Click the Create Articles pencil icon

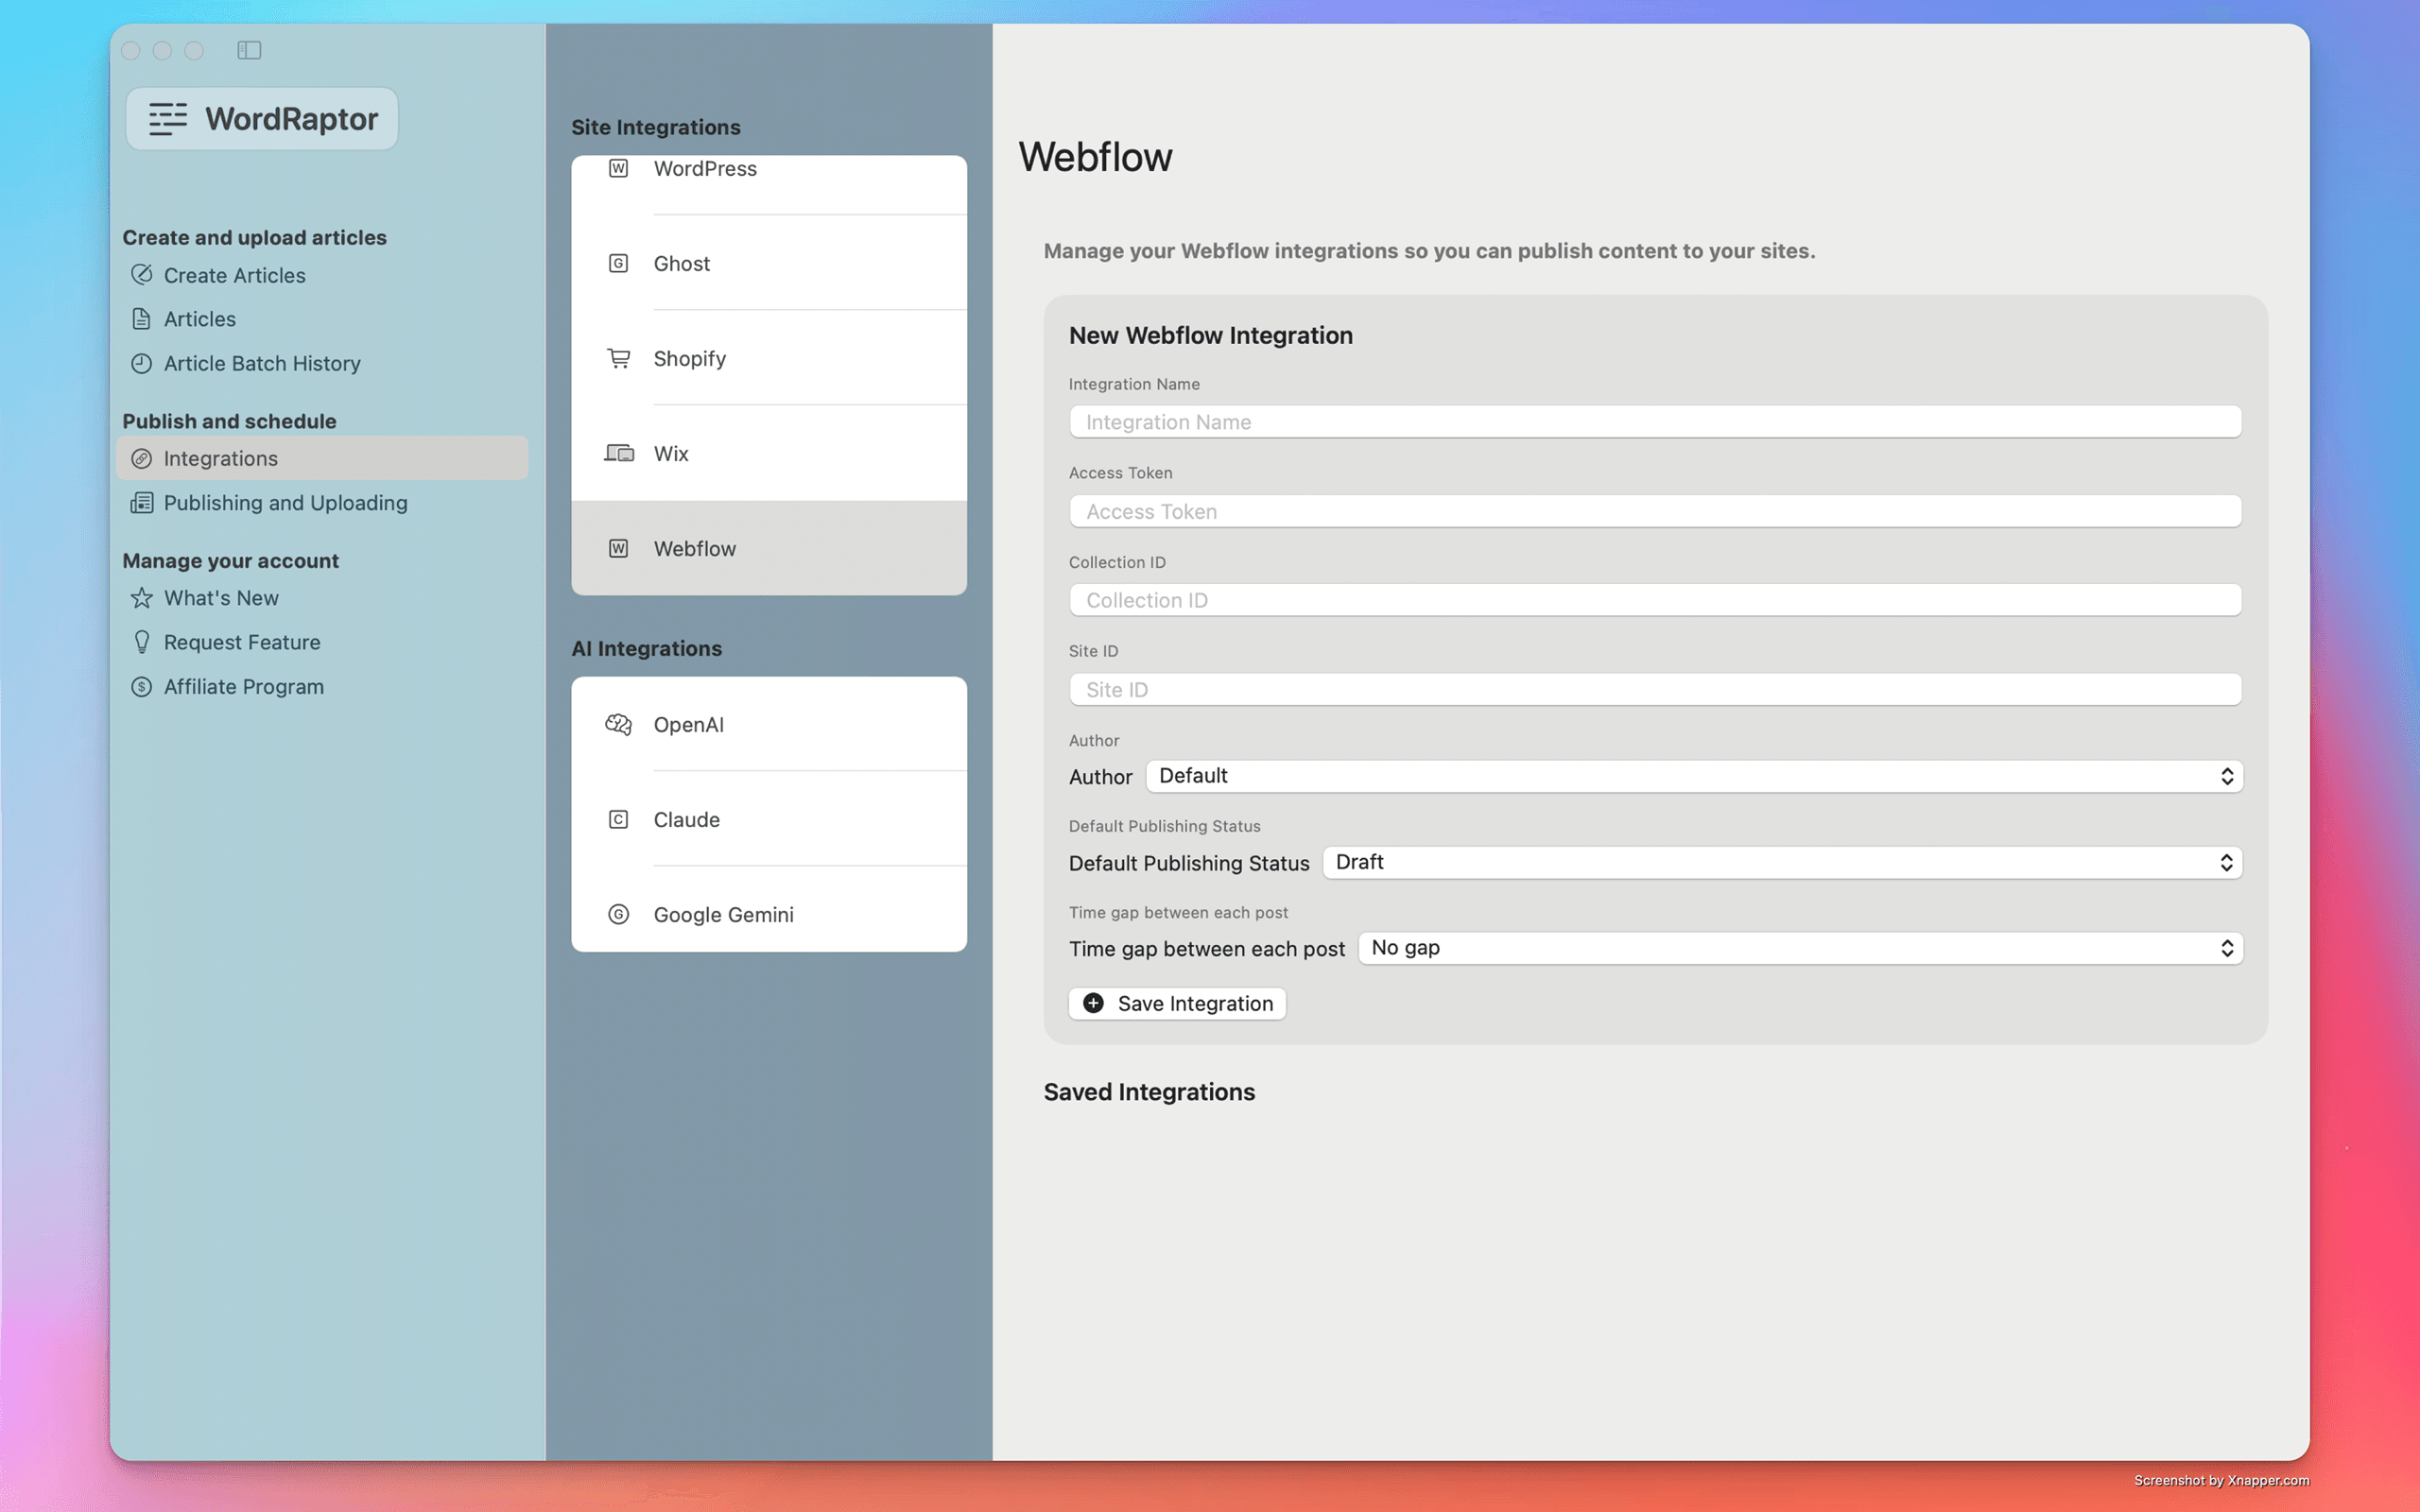click(x=142, y=274)
